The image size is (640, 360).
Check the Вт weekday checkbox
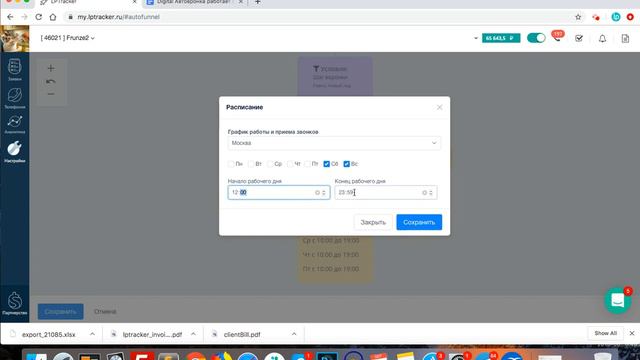pyautogui.click(x=251, y=164)
